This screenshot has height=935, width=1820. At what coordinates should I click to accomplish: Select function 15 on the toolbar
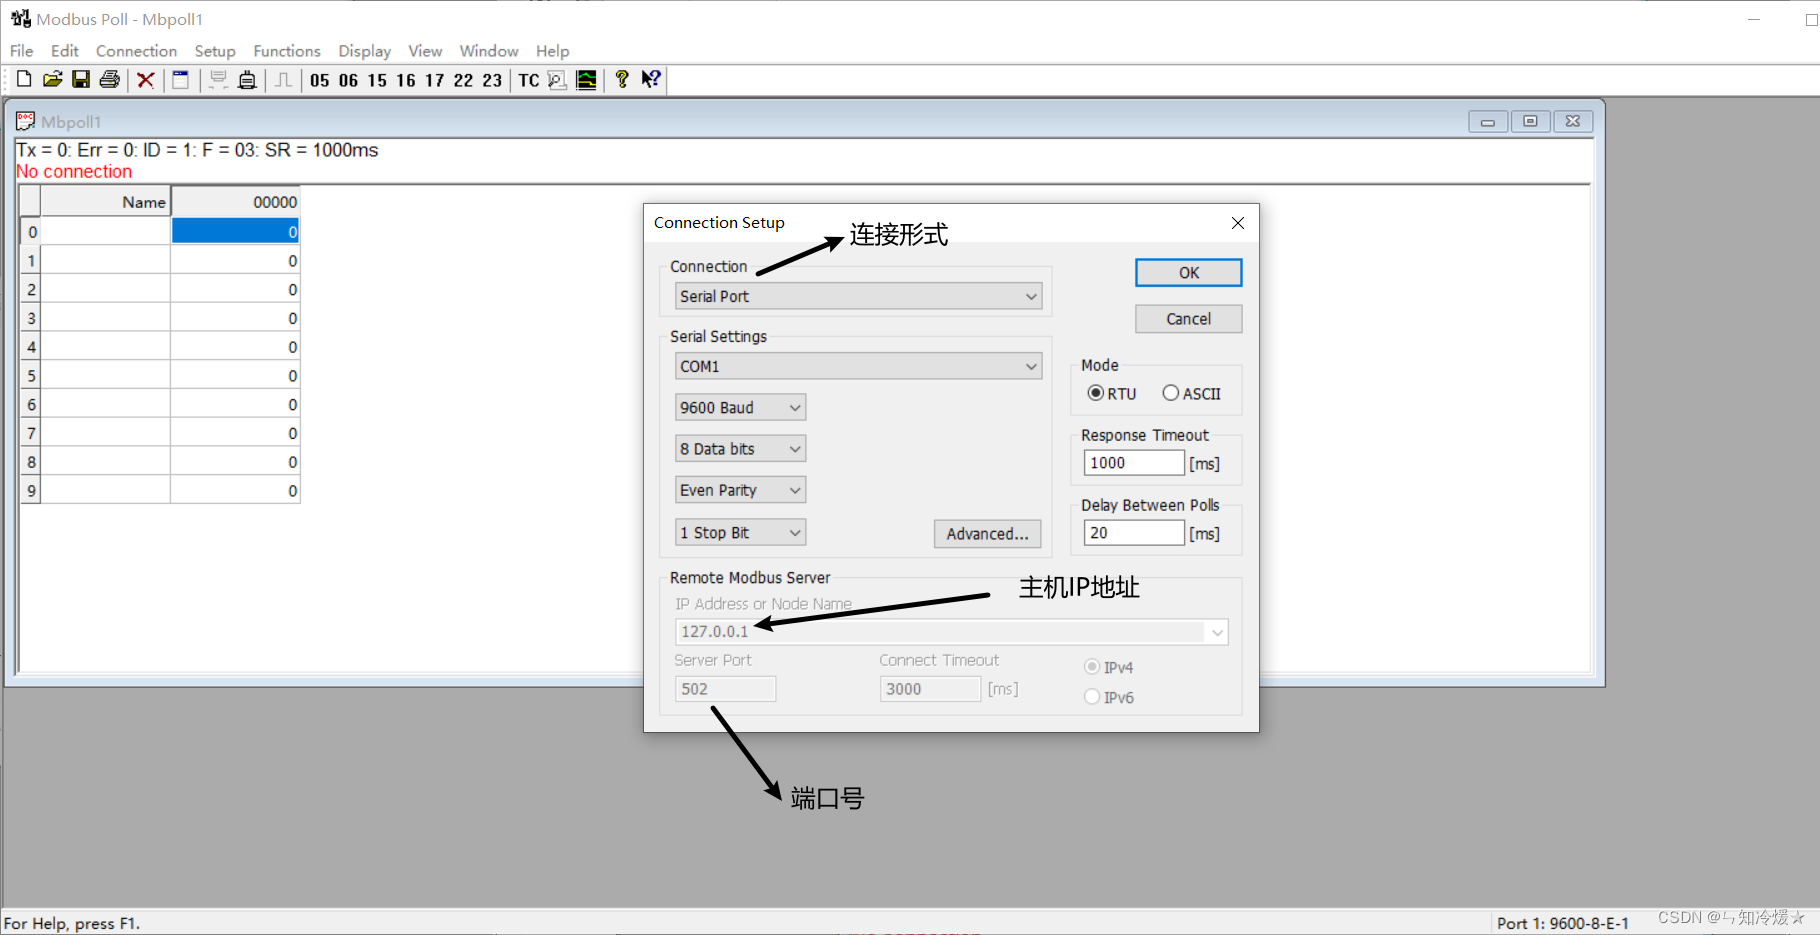coord(377,80)
